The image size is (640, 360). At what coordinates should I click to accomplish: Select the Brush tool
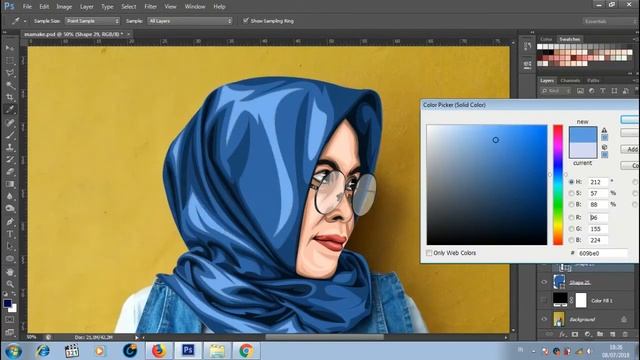click(x=9, y=135)
